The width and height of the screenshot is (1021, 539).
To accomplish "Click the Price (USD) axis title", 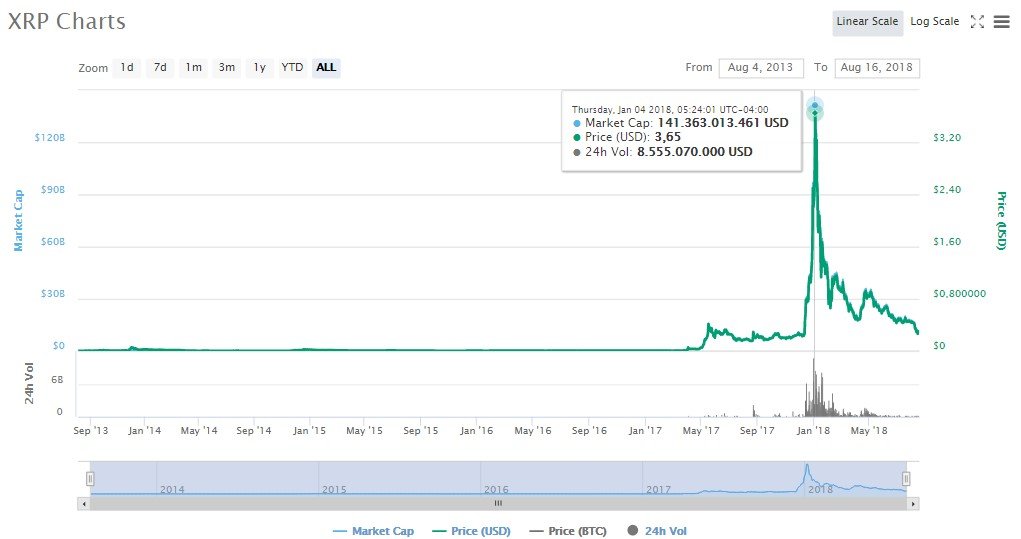I will click(x=1001, y=221).
